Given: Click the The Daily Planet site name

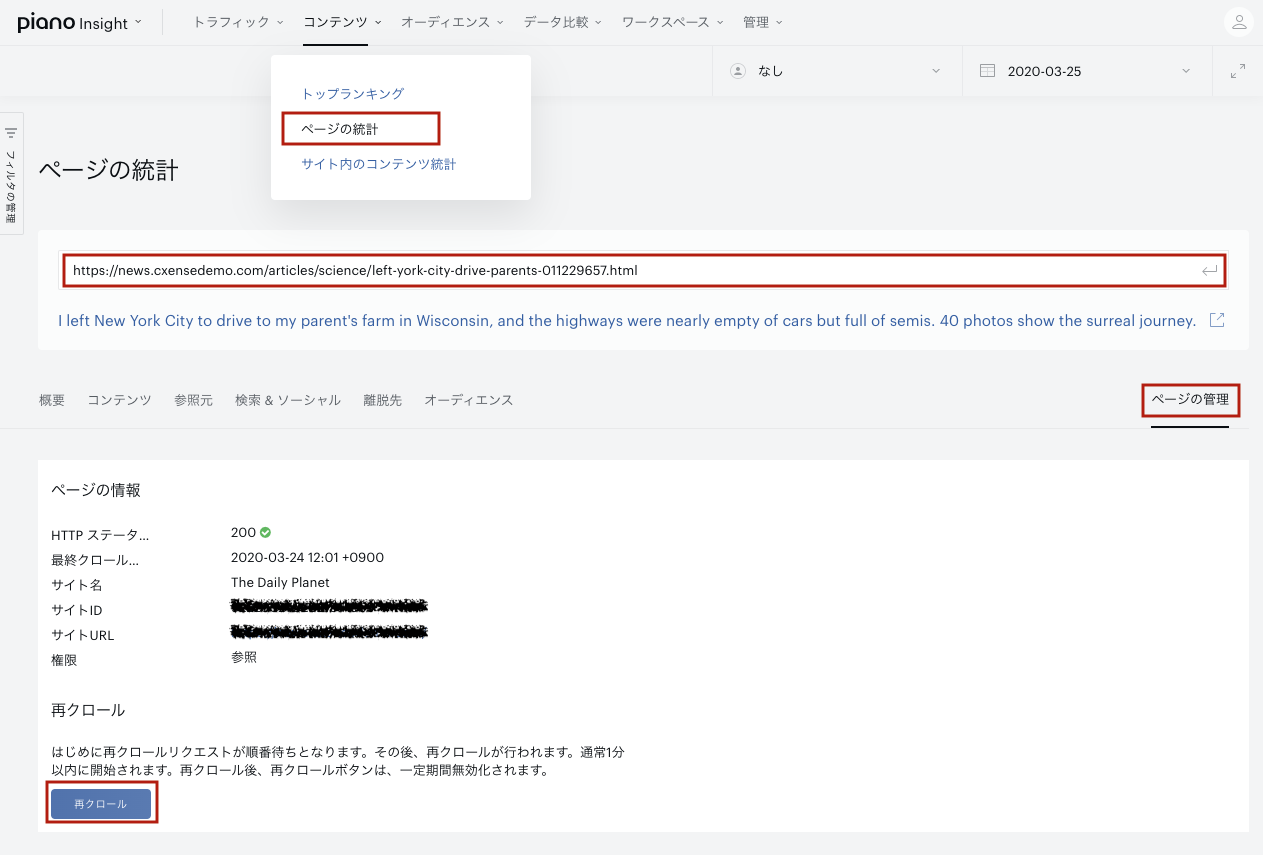Looking at the screenshot, I should (280, 582).
